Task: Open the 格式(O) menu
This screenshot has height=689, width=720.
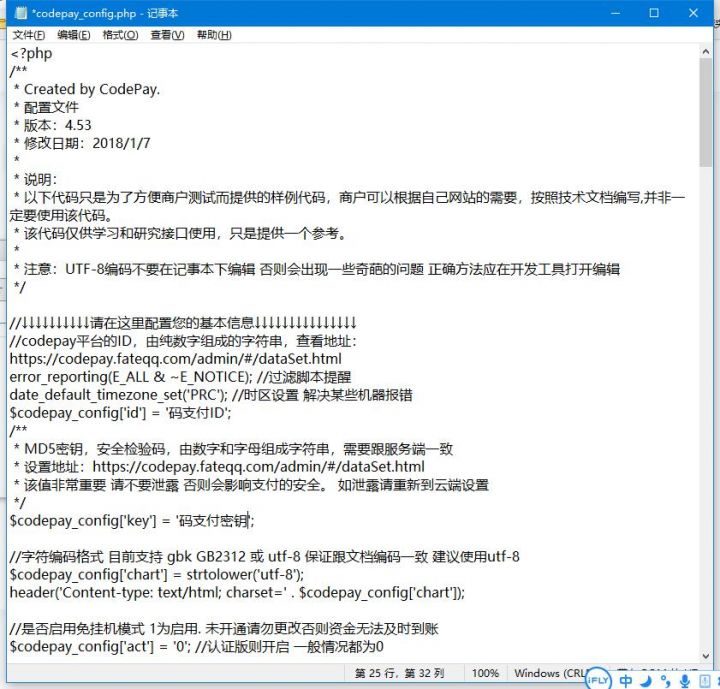Action: coord(120,35)
